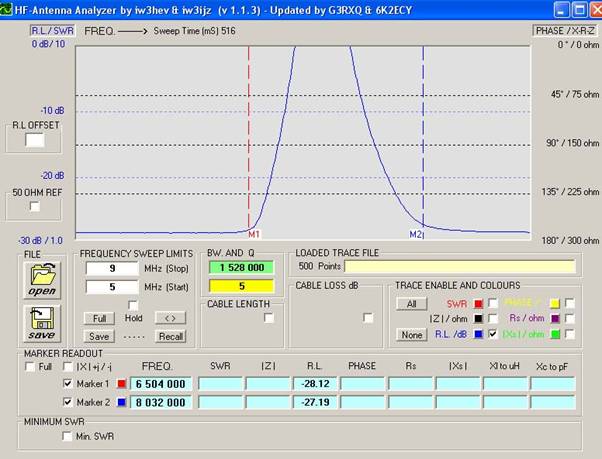The image size is (602, 459).
Task: Click the save floppy disk icon
Action: (42, 324)
